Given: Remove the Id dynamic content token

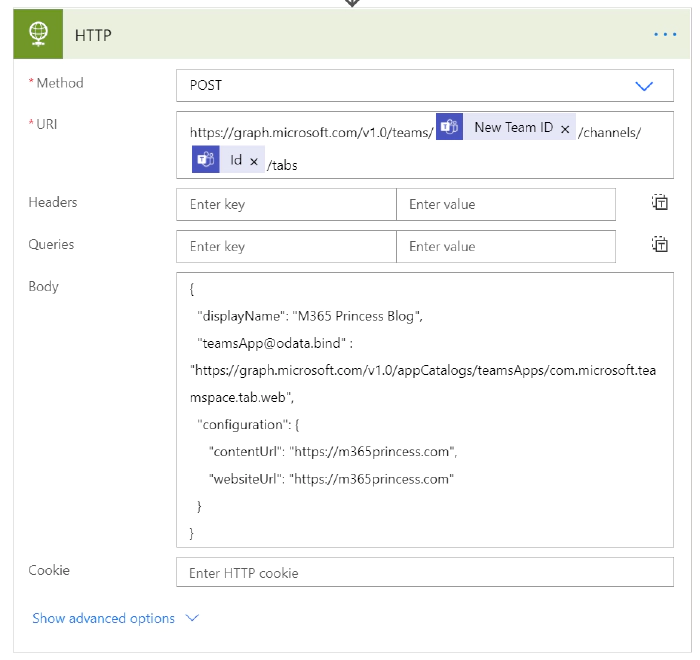Looking at the screenshot, I should point(254,161).
